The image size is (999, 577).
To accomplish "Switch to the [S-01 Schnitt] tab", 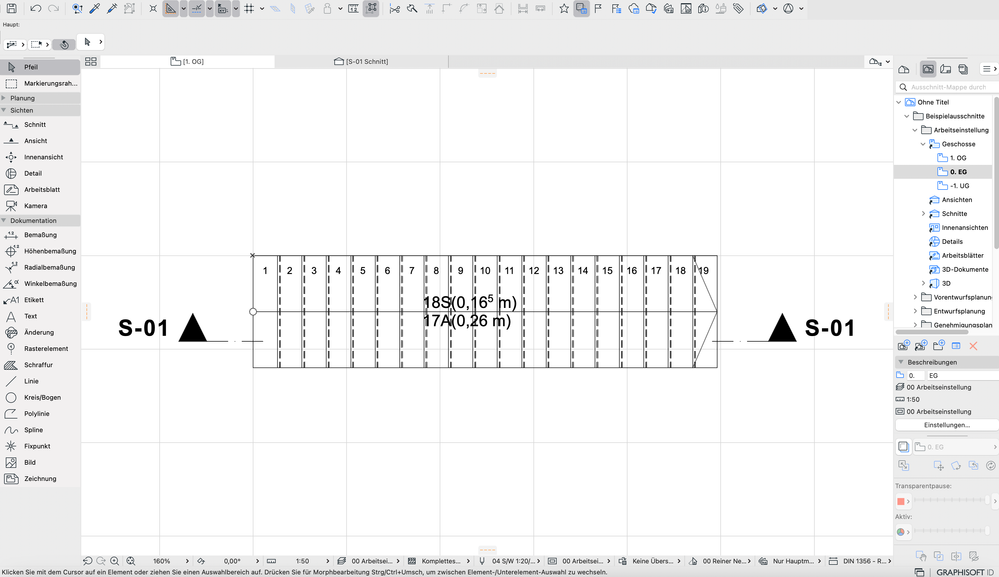I will point(361,62).
